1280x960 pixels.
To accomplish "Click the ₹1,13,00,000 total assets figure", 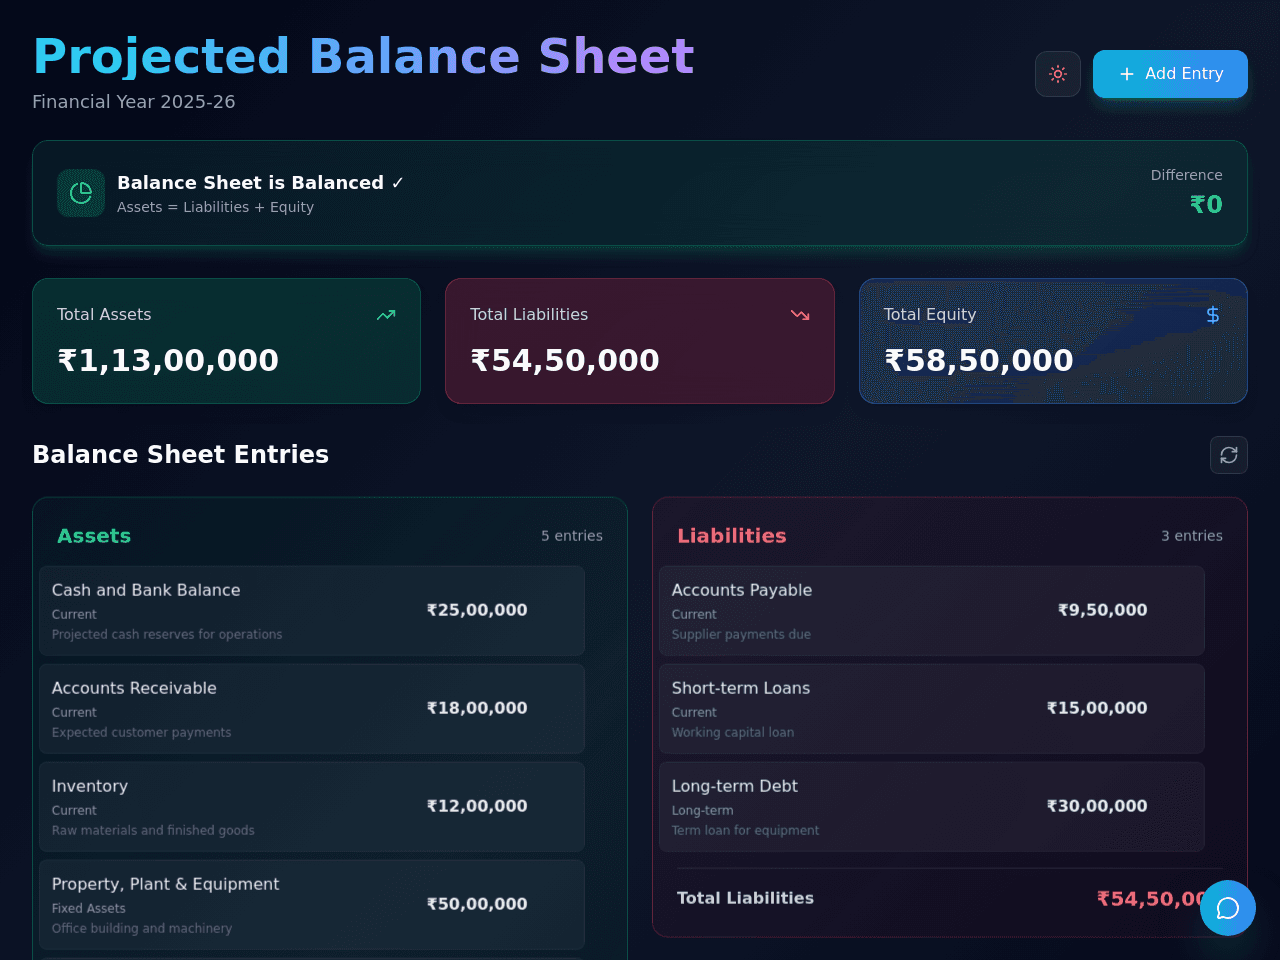I will point(168,360).
